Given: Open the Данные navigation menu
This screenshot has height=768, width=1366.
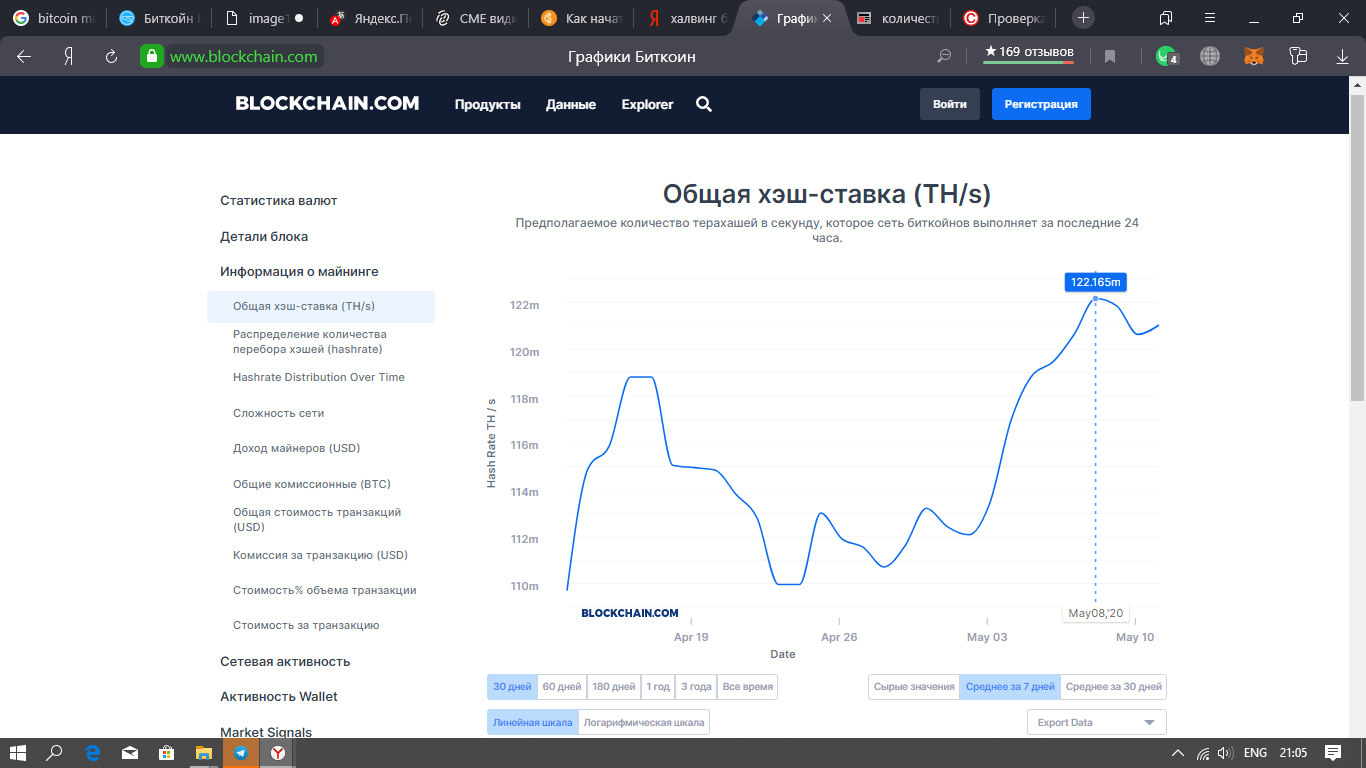Looking at the screenshot, I should coord(571,104).
